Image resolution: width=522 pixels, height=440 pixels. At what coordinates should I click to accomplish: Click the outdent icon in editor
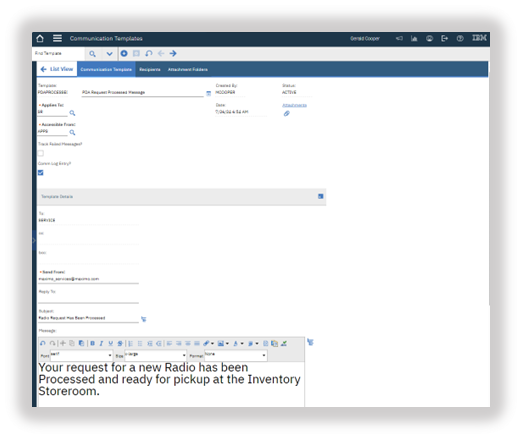coord(159,343)
